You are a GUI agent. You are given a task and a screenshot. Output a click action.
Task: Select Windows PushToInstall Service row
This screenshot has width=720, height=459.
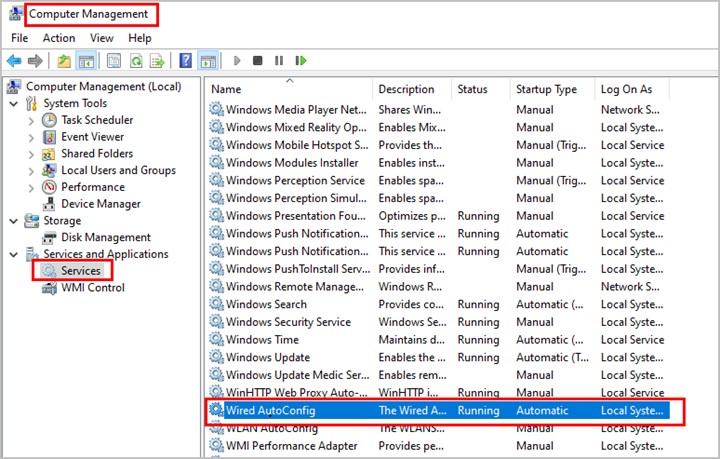coord(439,269)
